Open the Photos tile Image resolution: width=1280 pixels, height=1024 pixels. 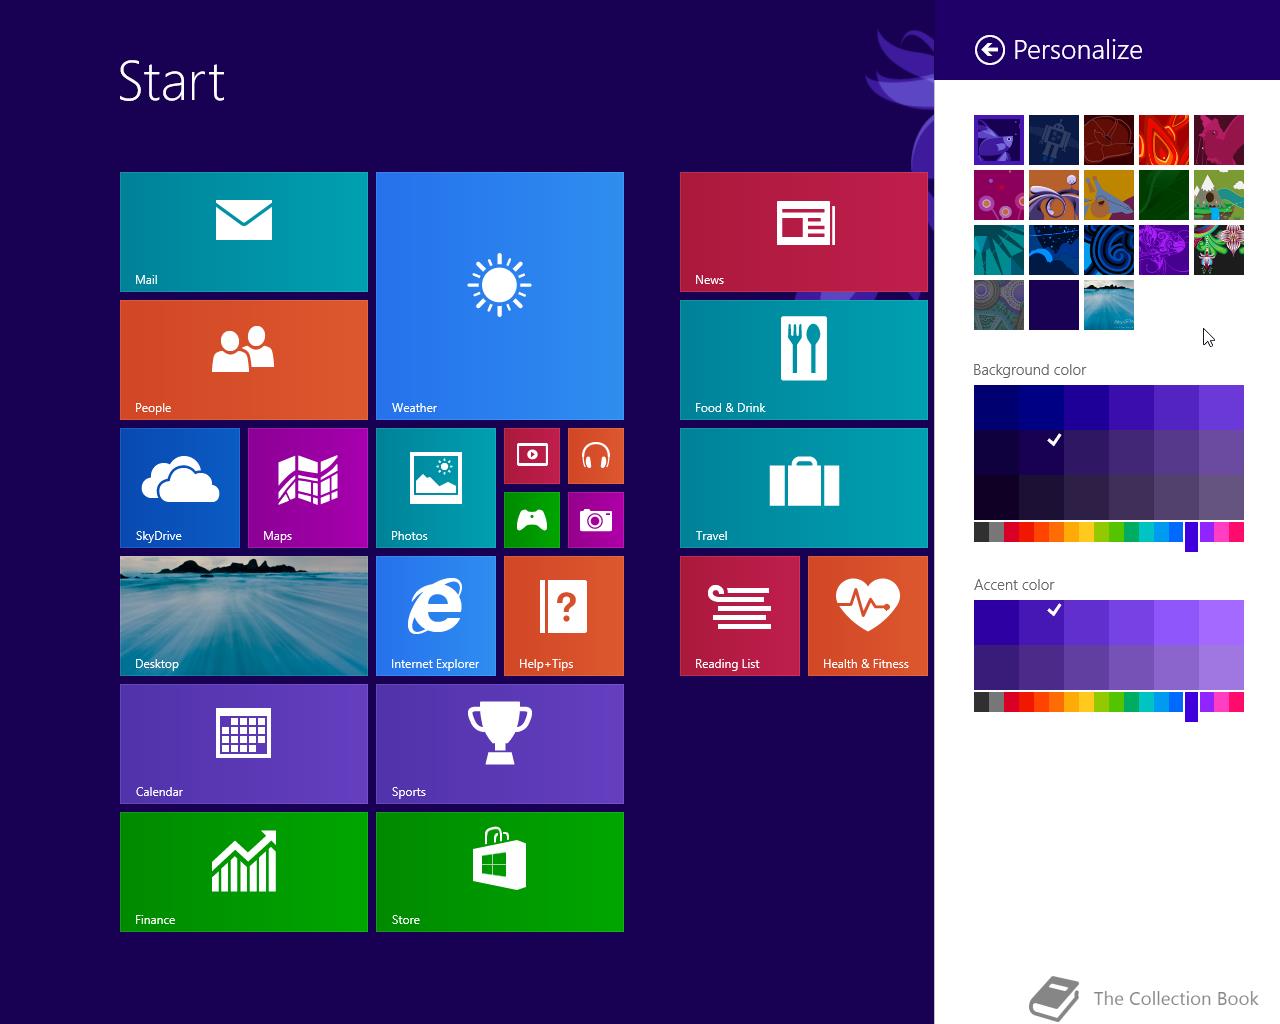click(x=436, y=488)
